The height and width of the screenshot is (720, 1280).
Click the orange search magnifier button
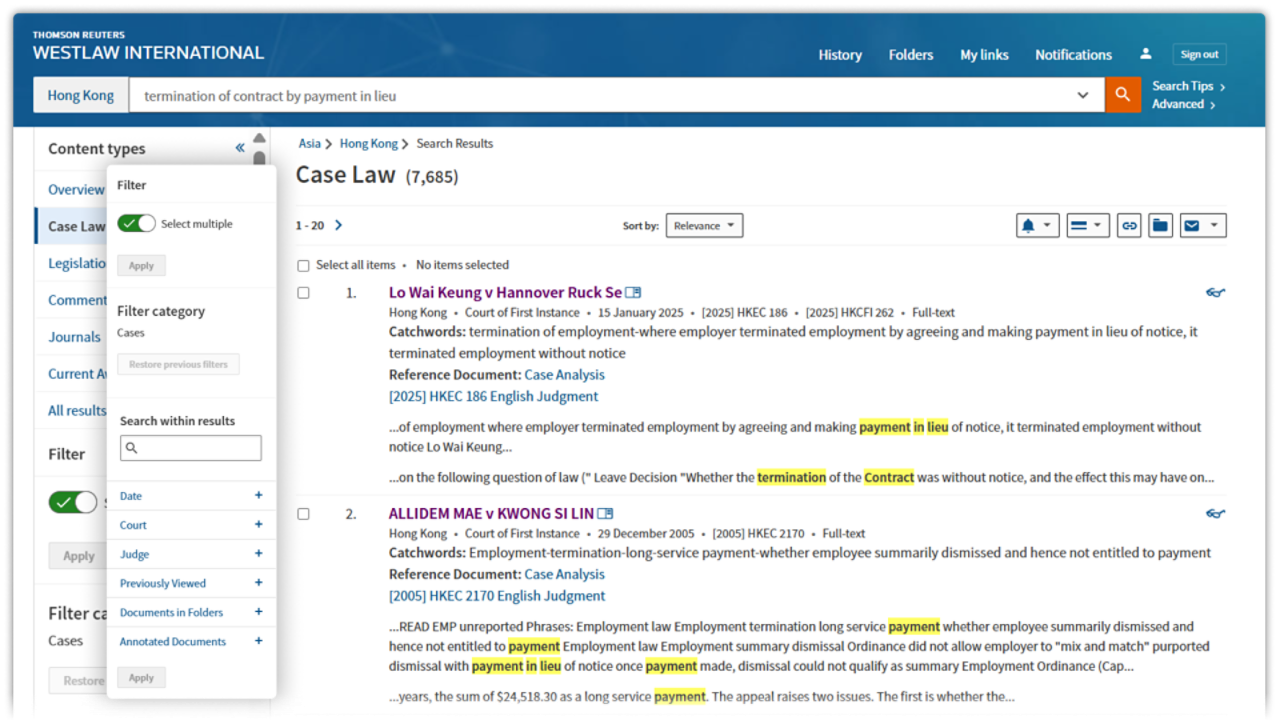pos(1122,95)
